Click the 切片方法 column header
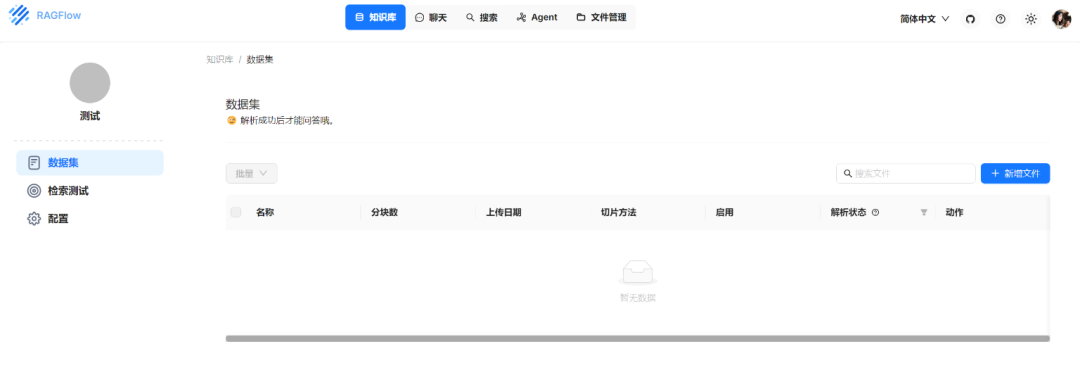 tap(618, 212)
